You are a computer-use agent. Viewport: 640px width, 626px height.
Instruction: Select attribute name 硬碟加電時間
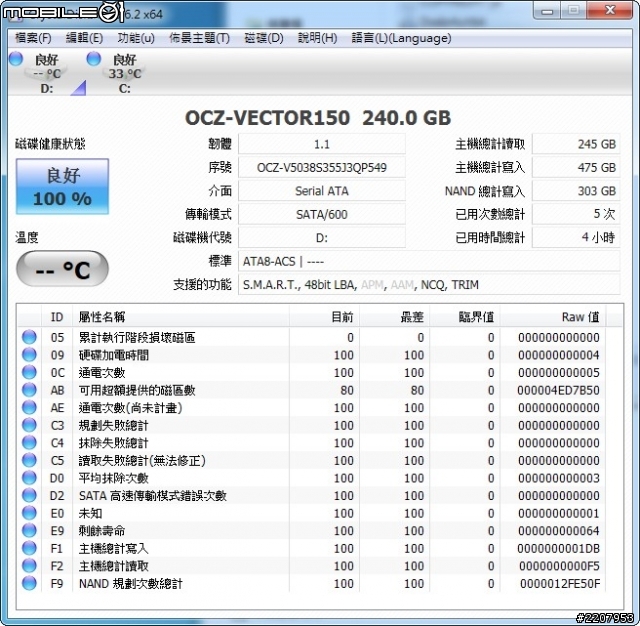click(114, 355)
